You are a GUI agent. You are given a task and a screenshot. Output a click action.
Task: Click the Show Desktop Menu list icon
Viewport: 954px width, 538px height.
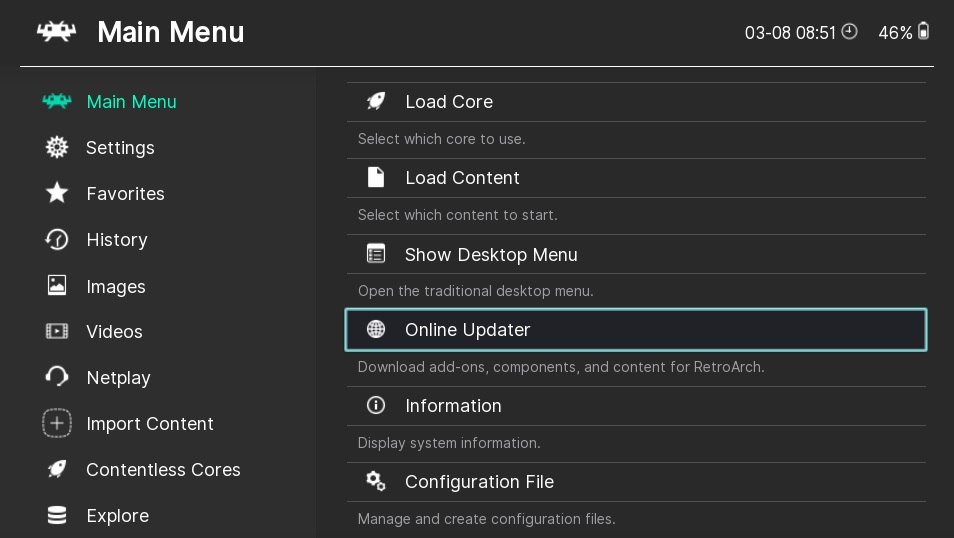(376, 253)
